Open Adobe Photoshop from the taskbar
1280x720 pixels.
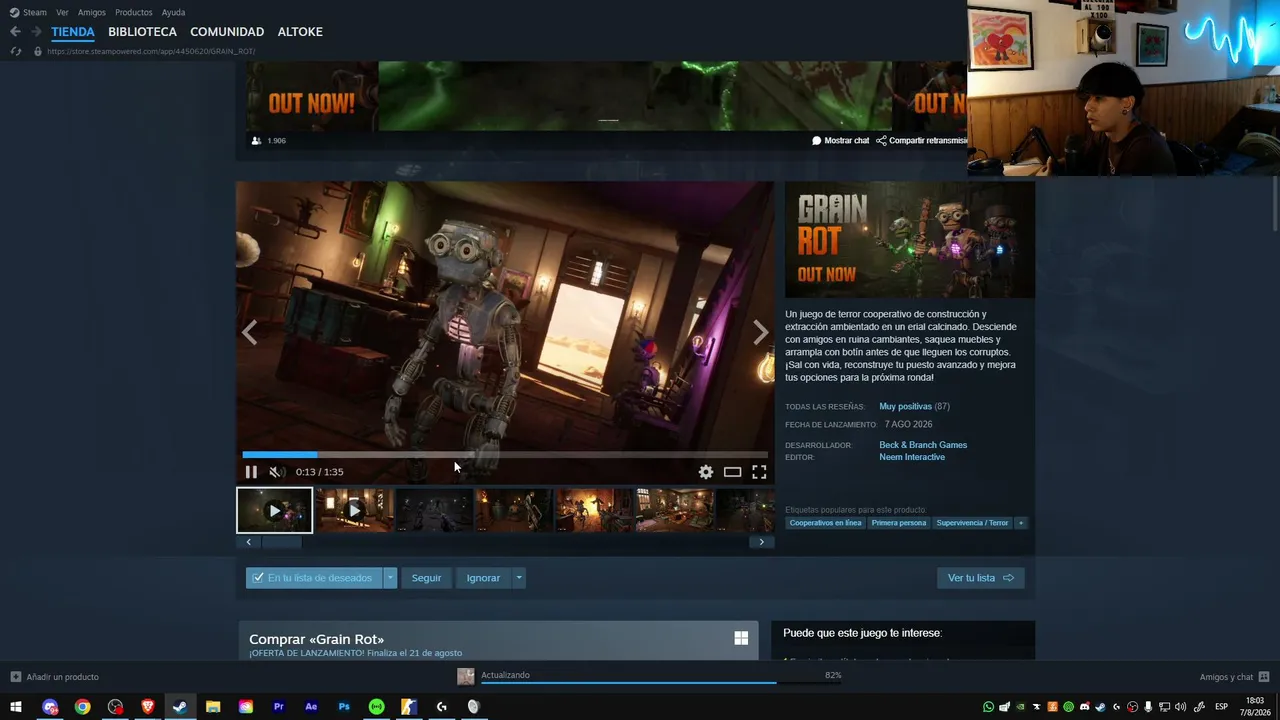point(344,707)
